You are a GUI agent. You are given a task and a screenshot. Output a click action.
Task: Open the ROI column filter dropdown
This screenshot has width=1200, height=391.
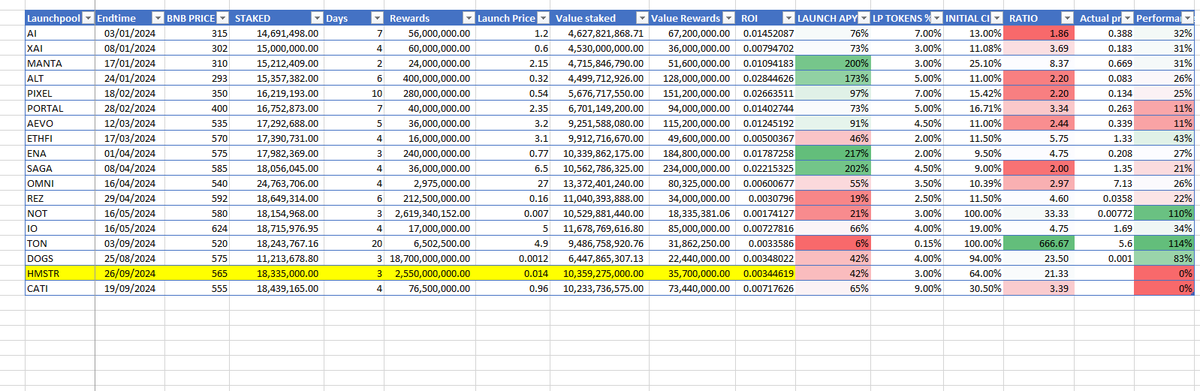point(789,19)
